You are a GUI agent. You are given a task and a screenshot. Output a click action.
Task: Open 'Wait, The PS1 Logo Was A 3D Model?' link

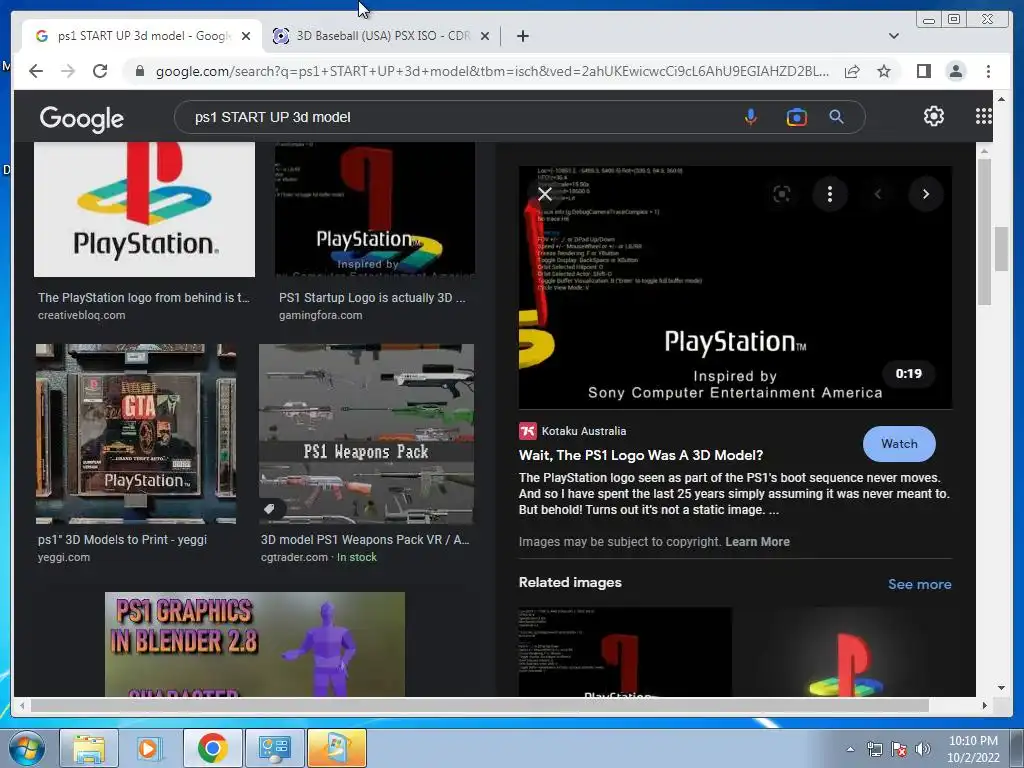tap(641, 455)
